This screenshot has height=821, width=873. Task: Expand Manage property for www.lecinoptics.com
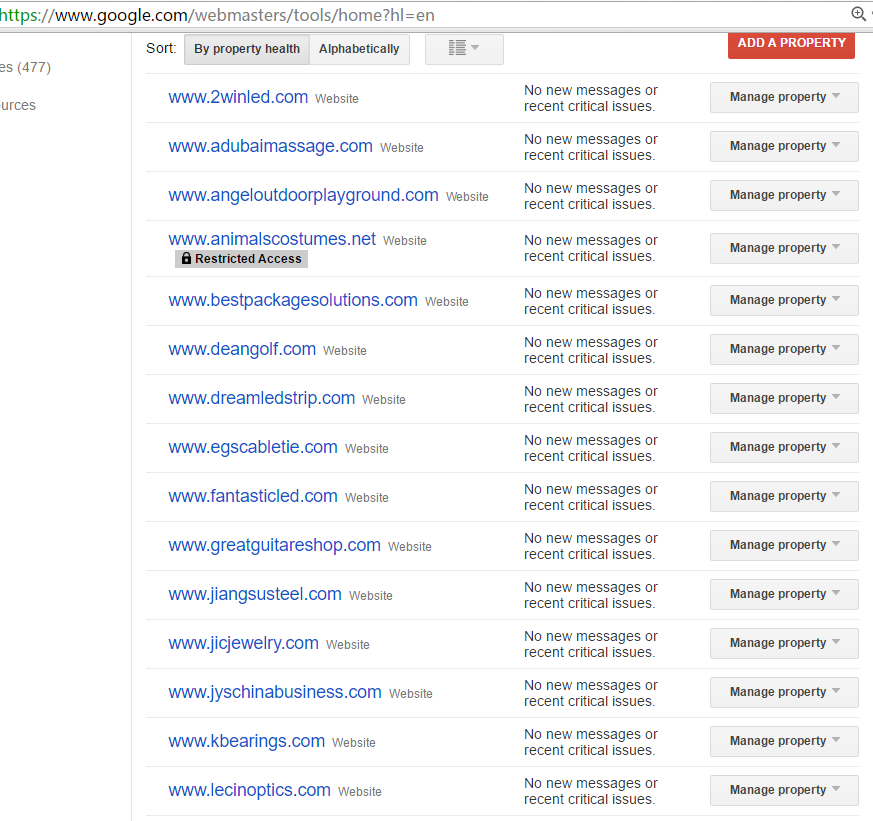(x=784, y=790)
